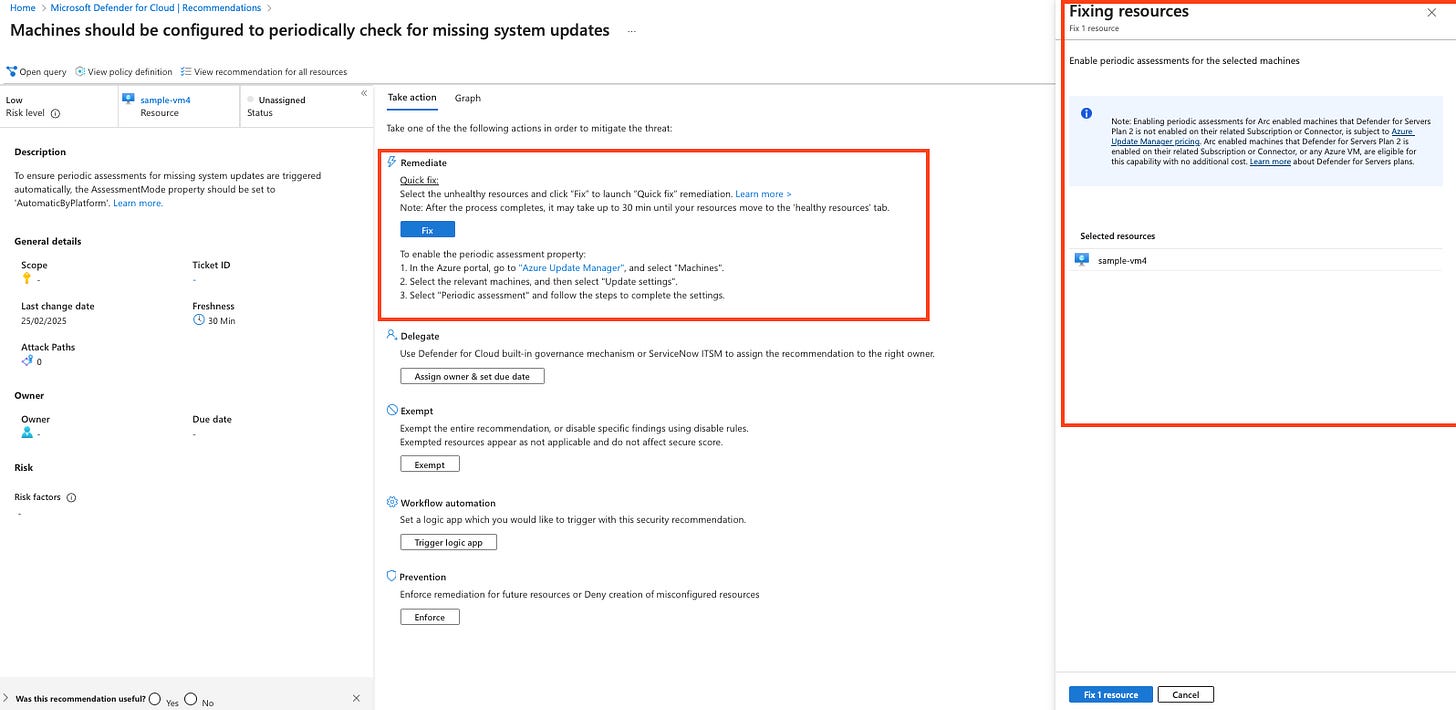This screenshot has width=1456, height=710.
Task: Click the Open query icon
Action: coord(10,71)
